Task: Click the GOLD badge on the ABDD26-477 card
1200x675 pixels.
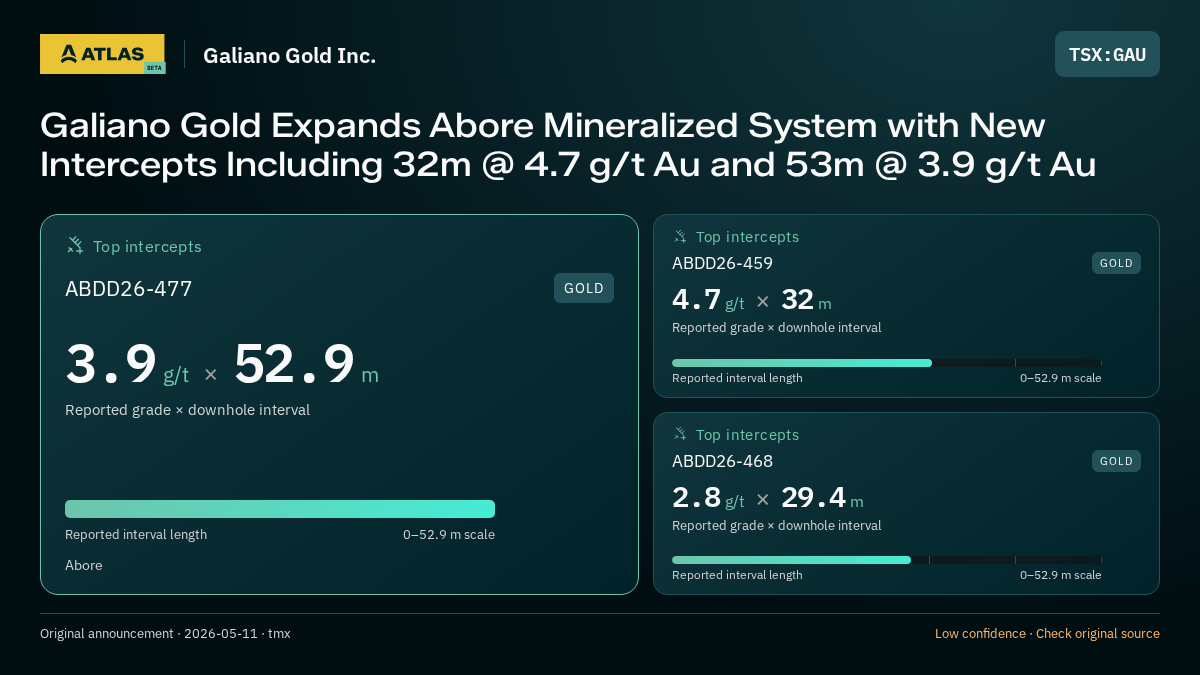Action: 584,288
